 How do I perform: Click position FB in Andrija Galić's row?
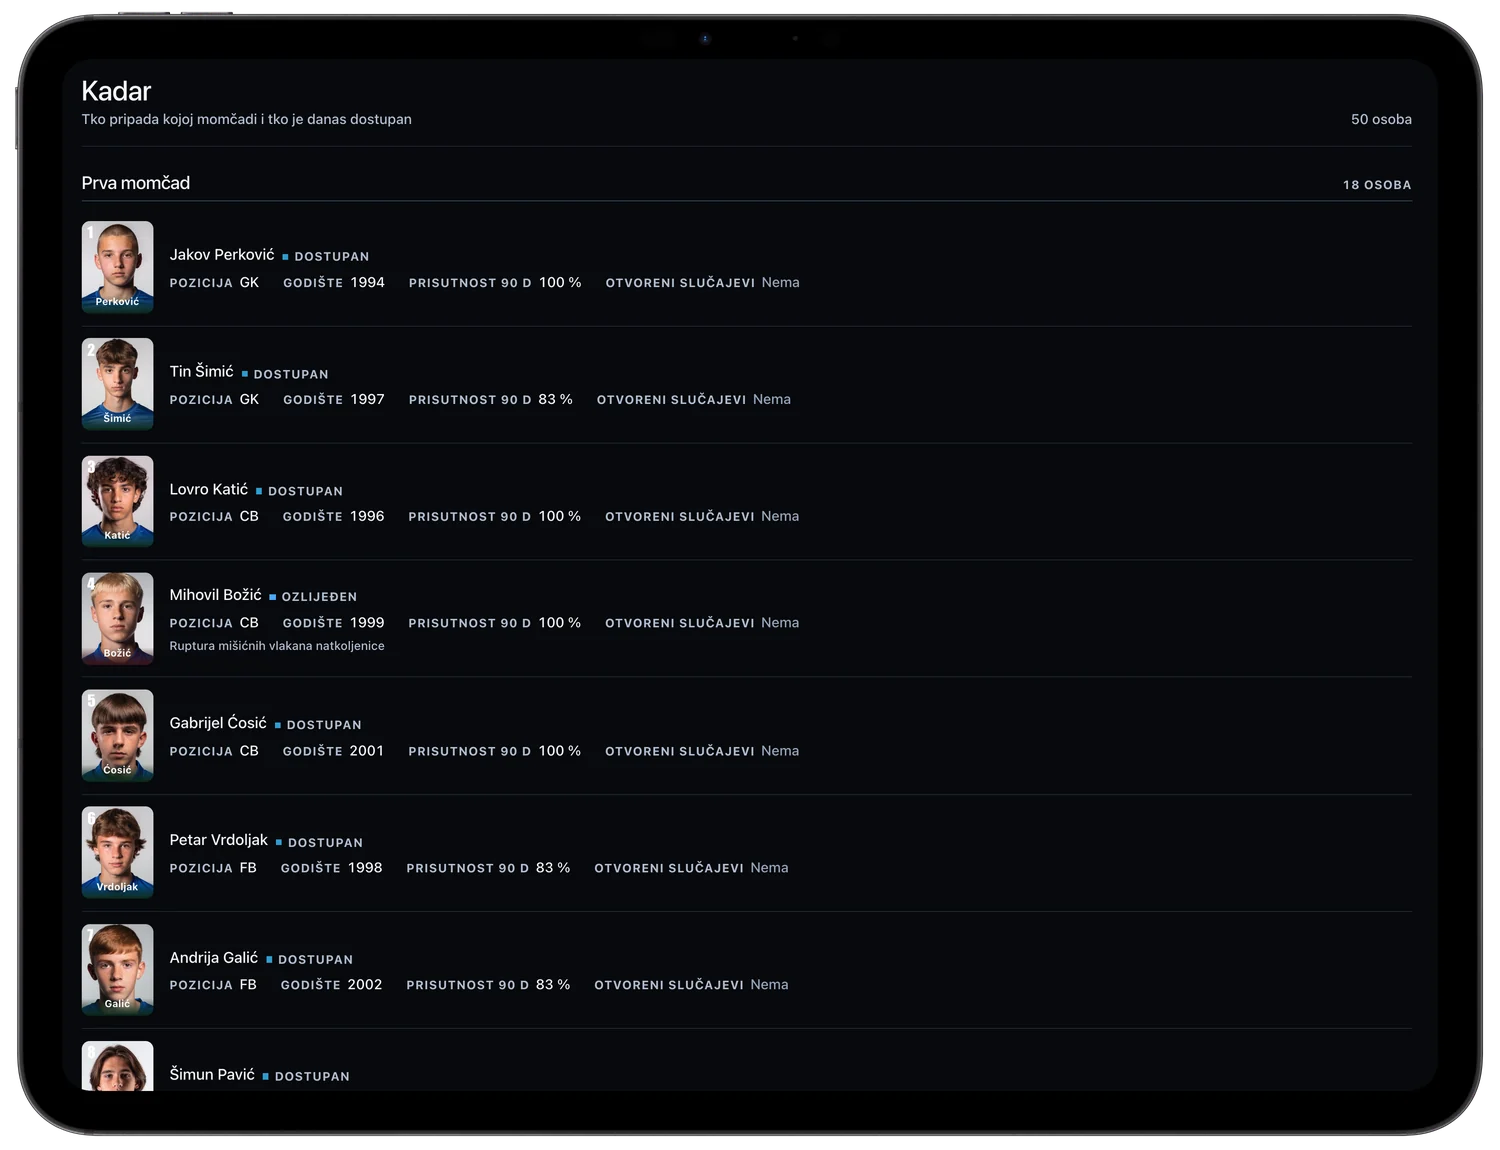tap(248, 985)
